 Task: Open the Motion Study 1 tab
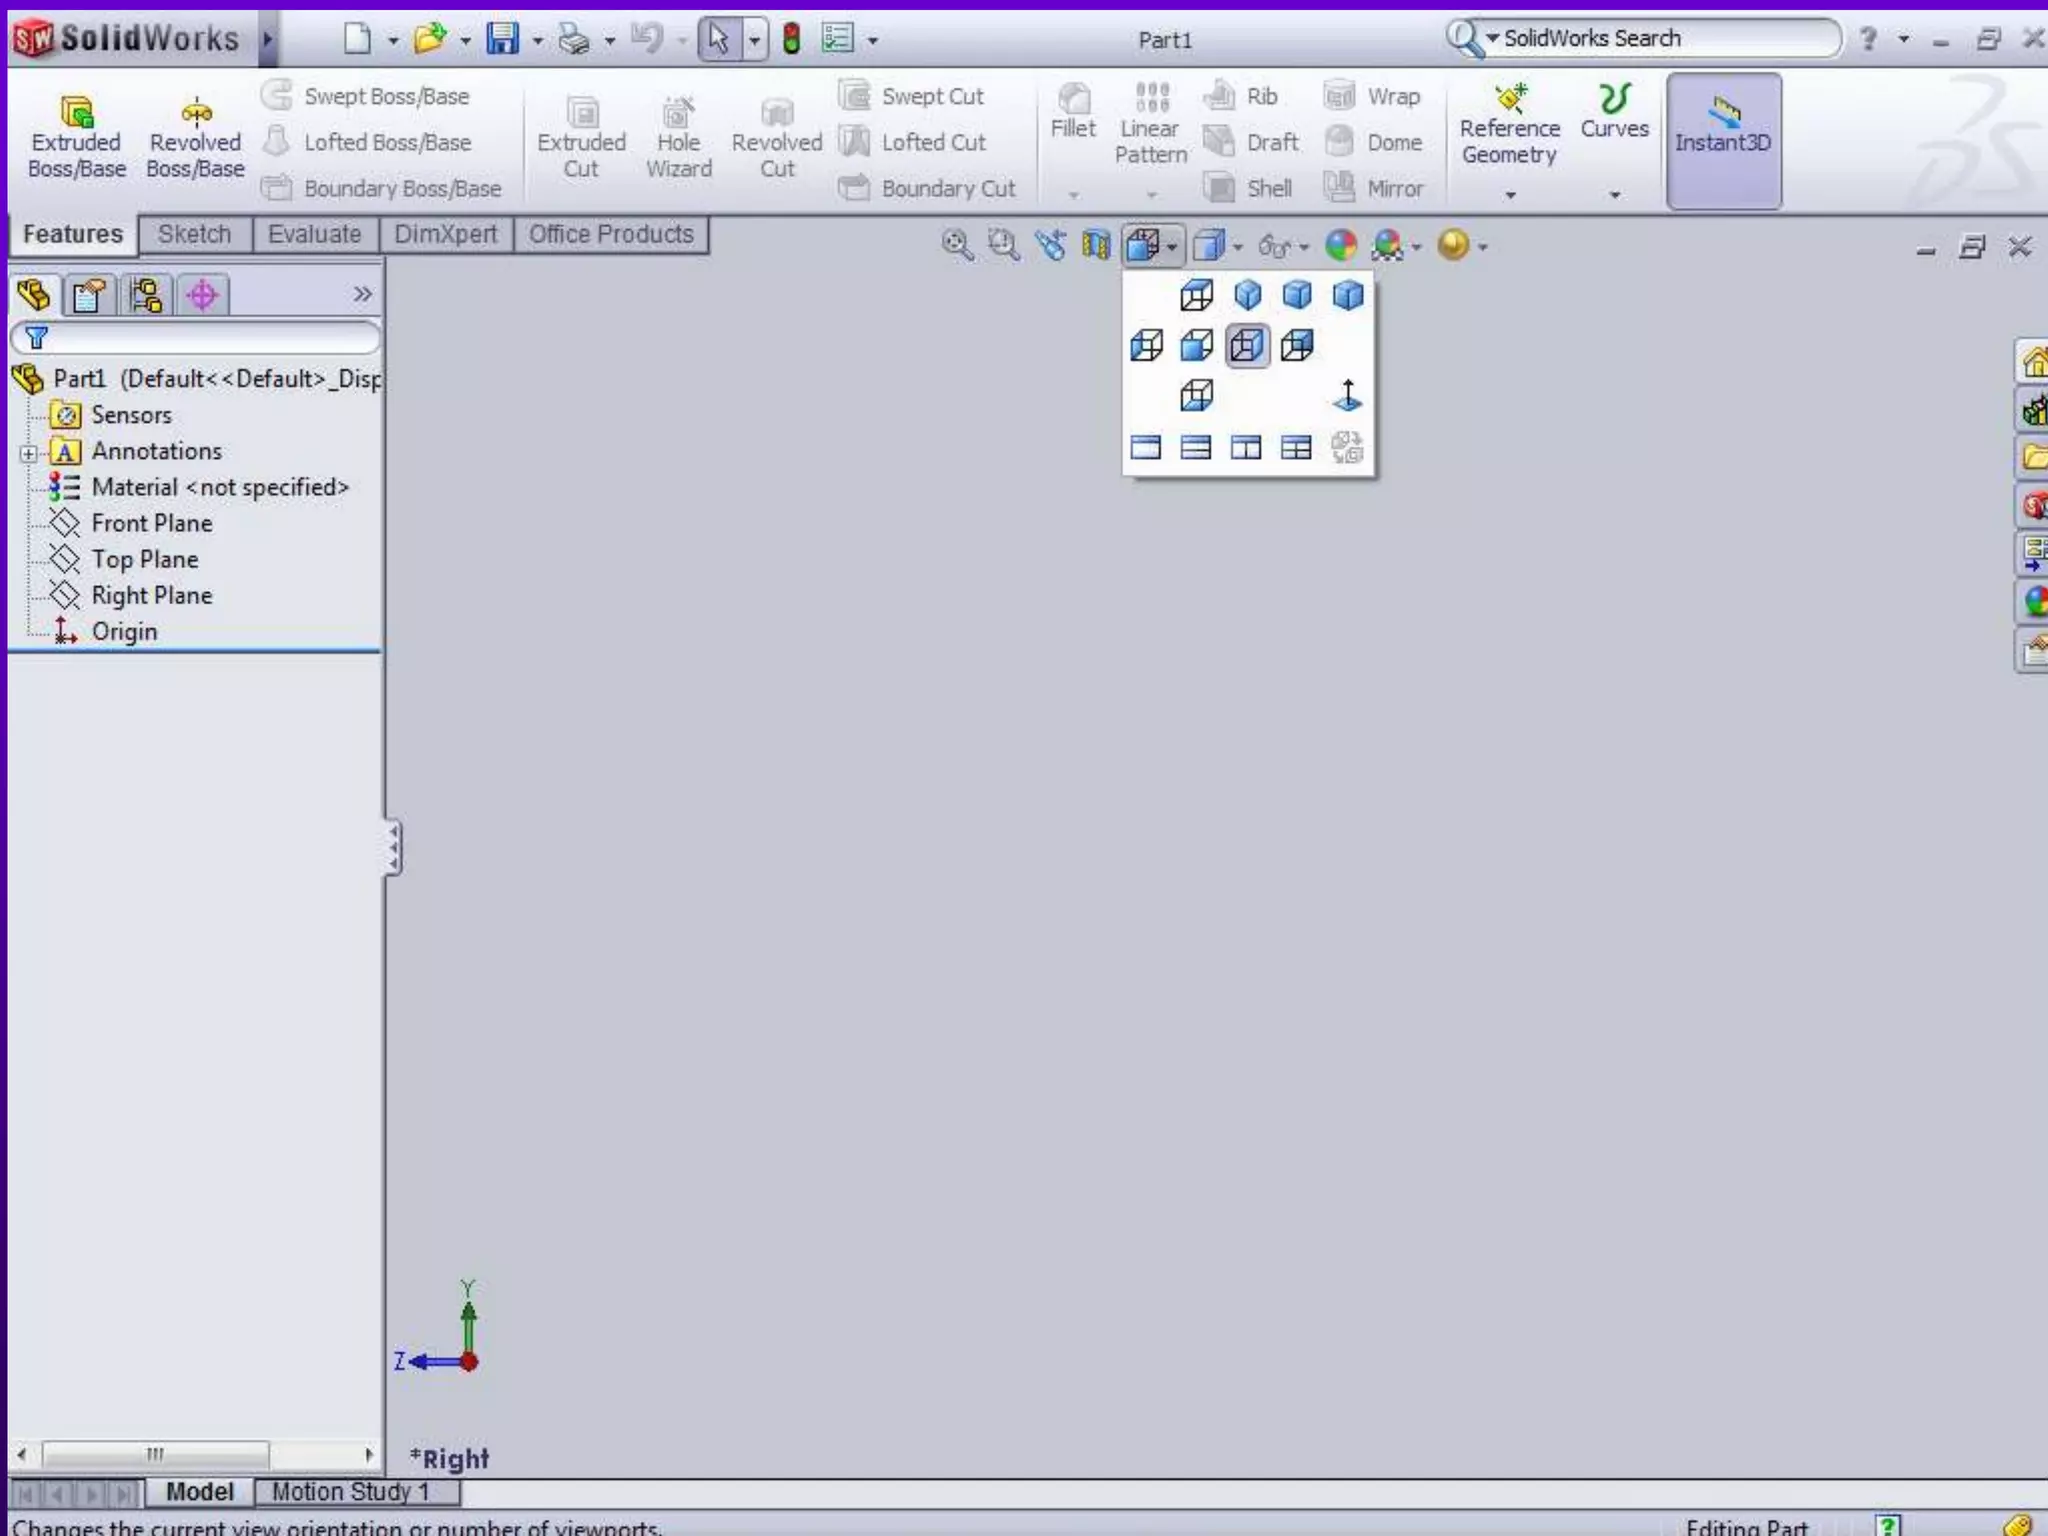click(350, 1492)
